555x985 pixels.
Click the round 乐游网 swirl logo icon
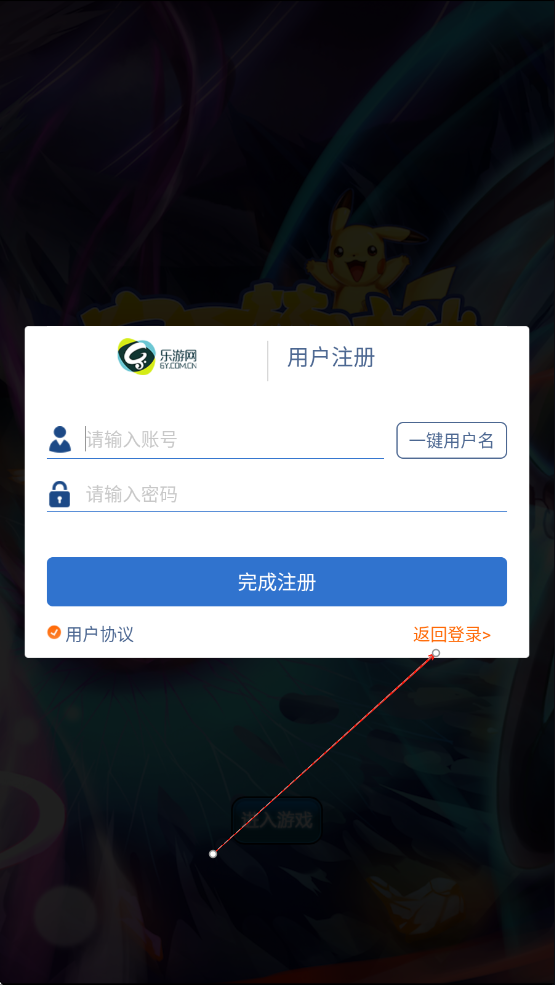tap(136, 356)
